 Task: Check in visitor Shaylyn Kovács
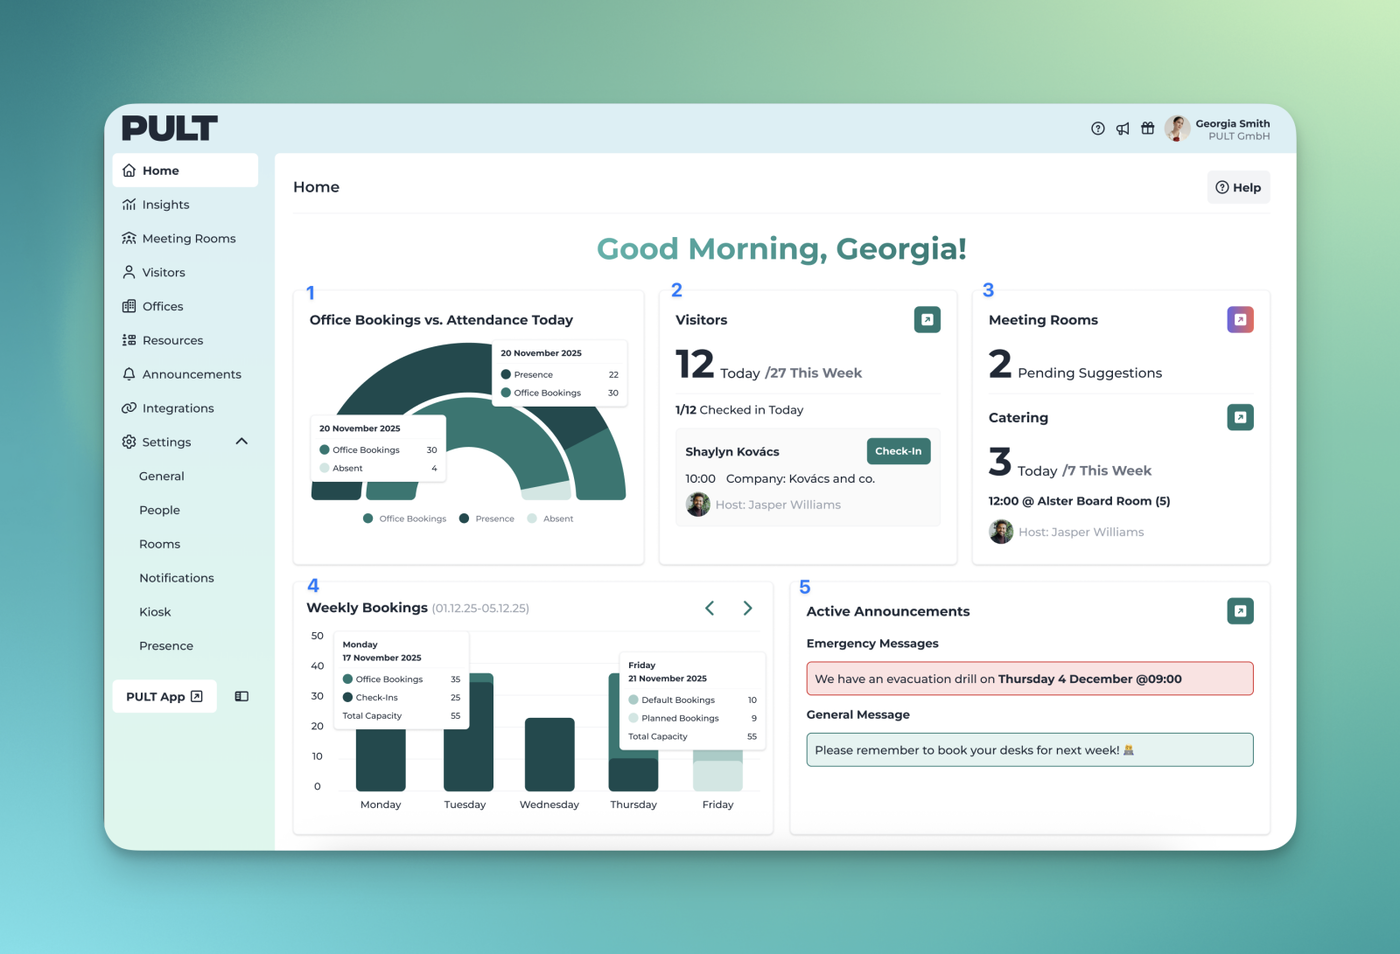(897, 451)
